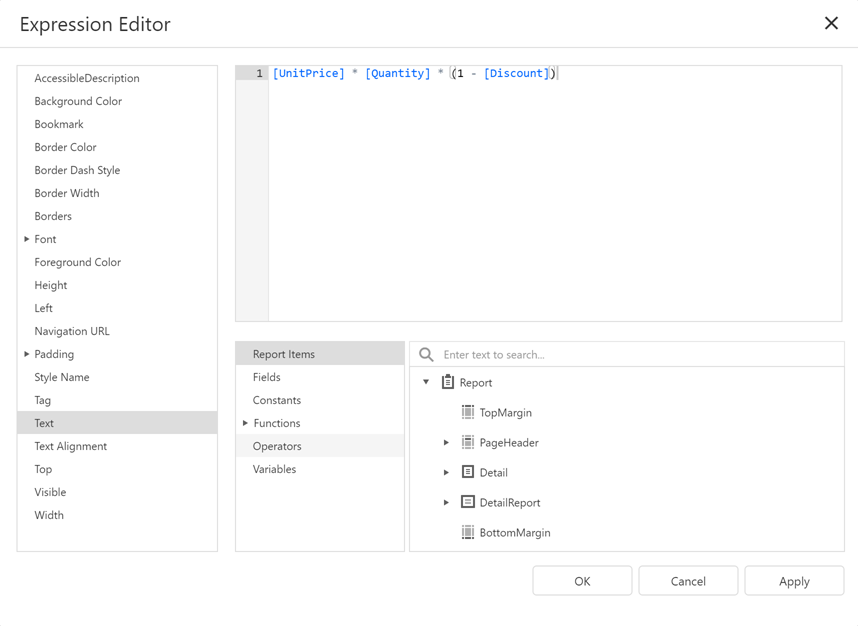
Task: Collapse the Report tree node
Action: coord(425,382)
